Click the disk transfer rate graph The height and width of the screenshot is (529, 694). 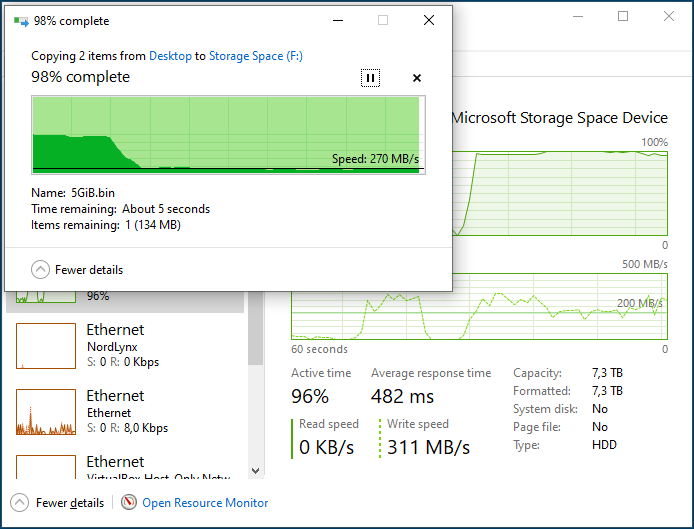479,306
